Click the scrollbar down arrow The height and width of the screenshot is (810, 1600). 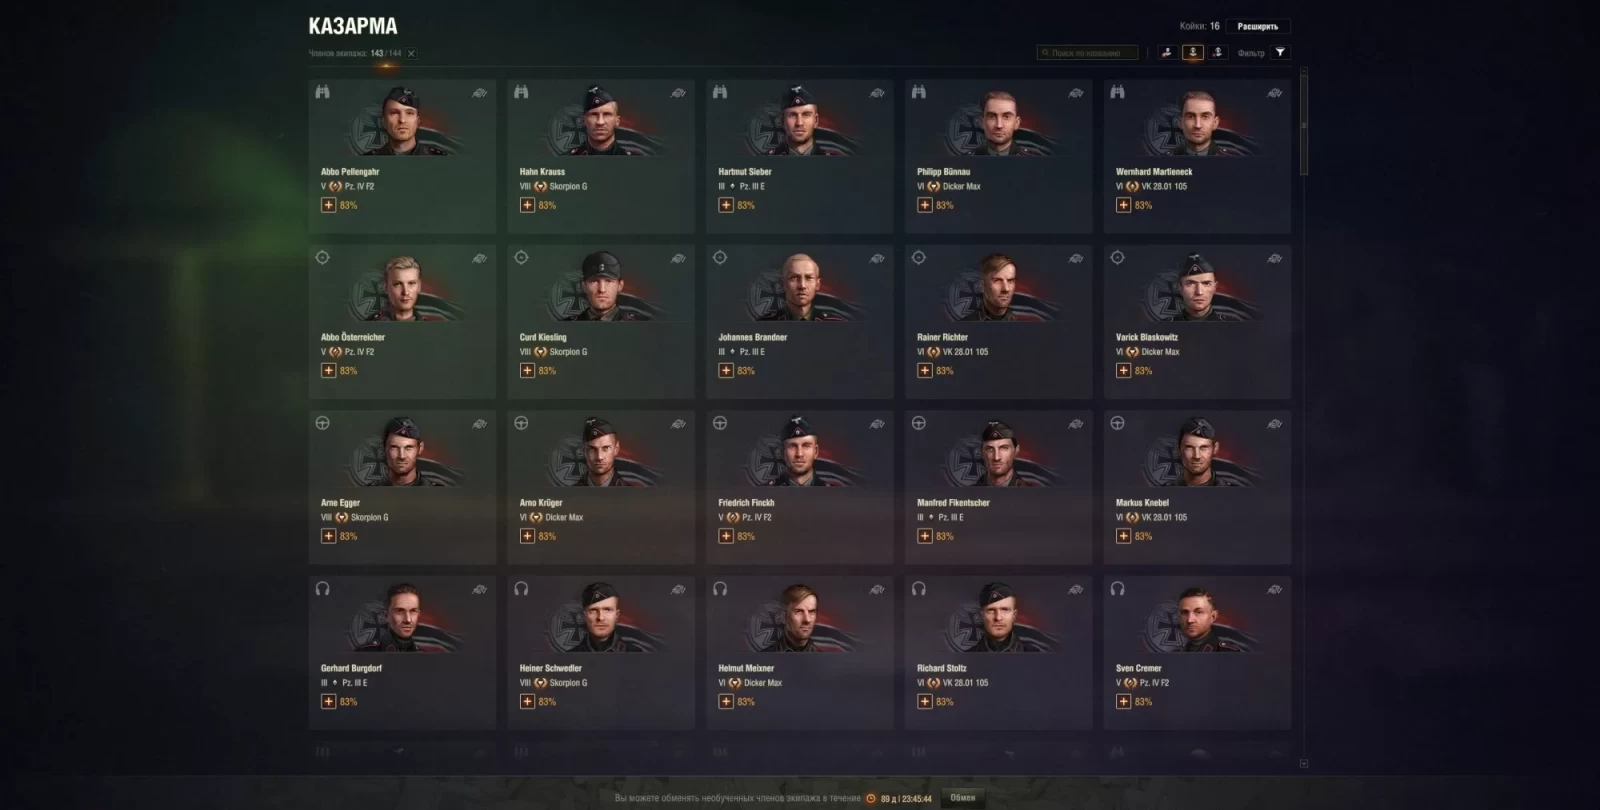tap(1303, 763)
